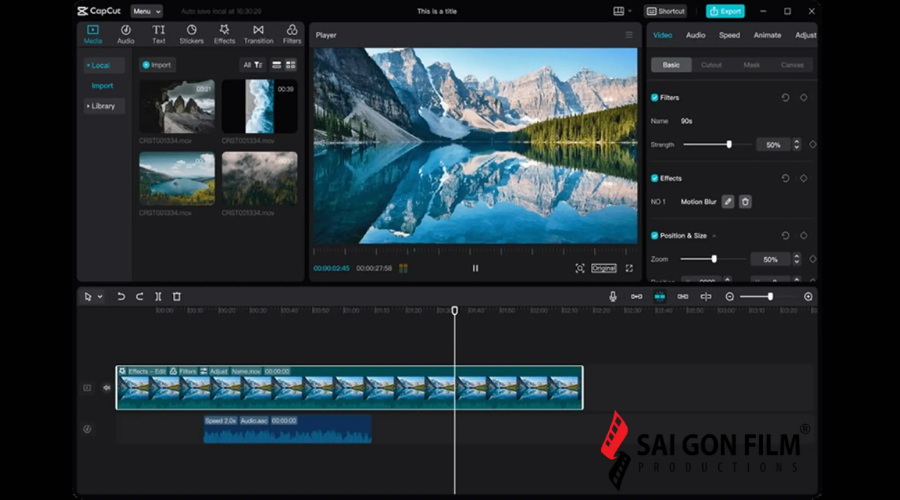Expand the Library section in media sidebar
This screenshot has width=900, height=500.
[102, 106]
